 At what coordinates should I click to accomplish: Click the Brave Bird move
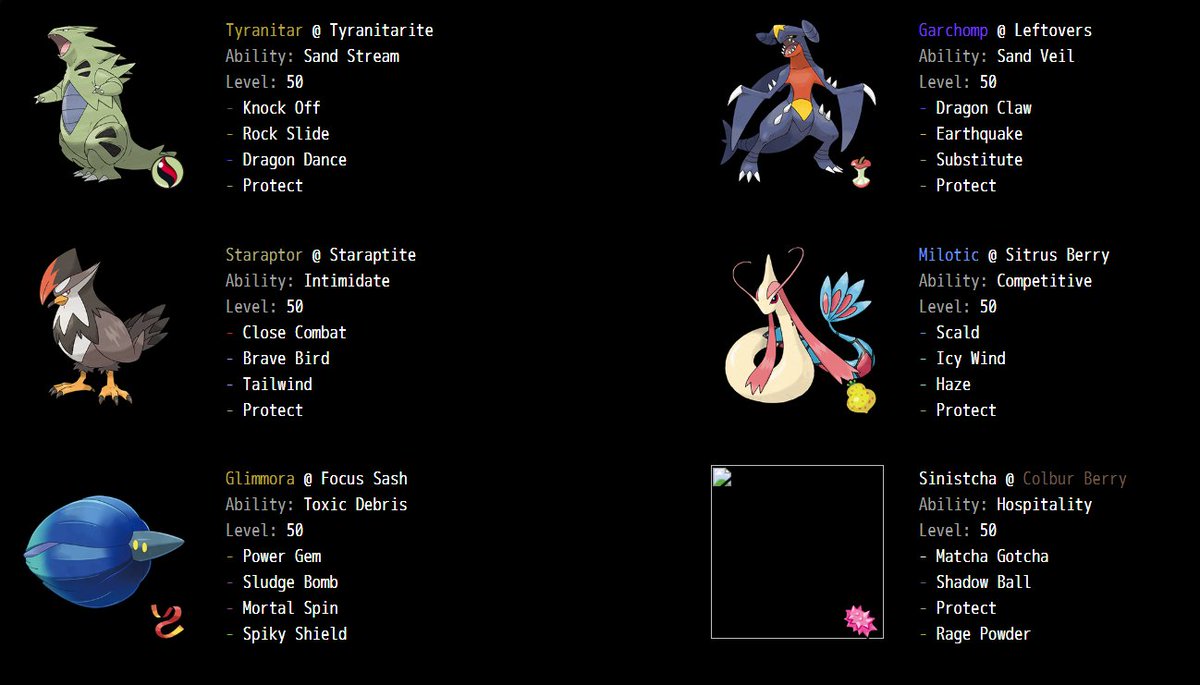coord(285,359)
